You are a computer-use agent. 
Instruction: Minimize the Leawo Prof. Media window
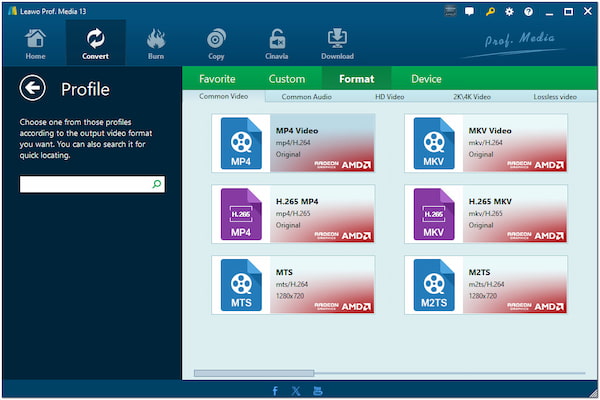click(549, 12)
